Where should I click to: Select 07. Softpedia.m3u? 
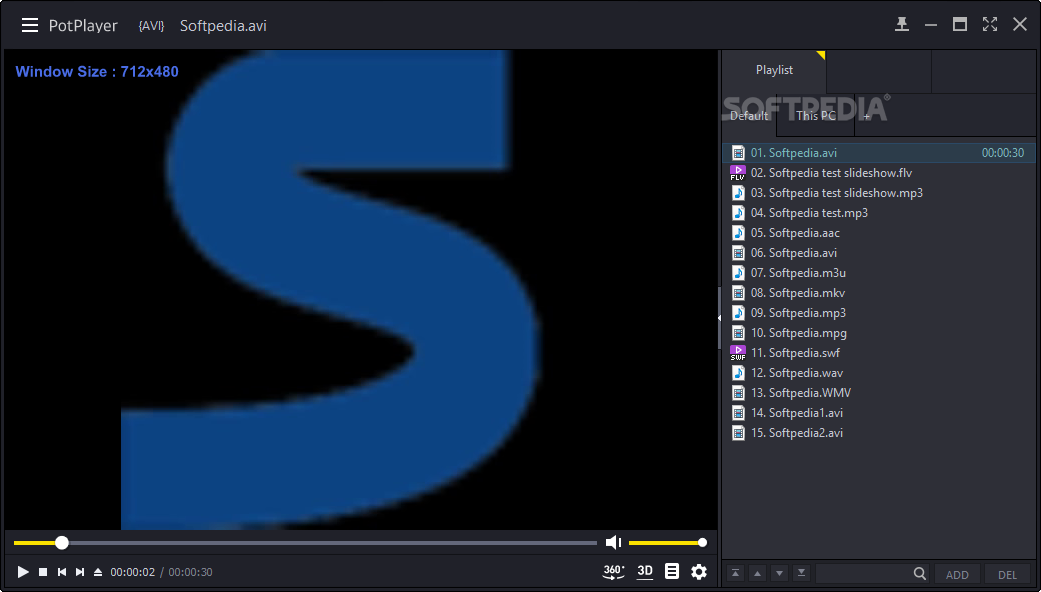[878, 273]
